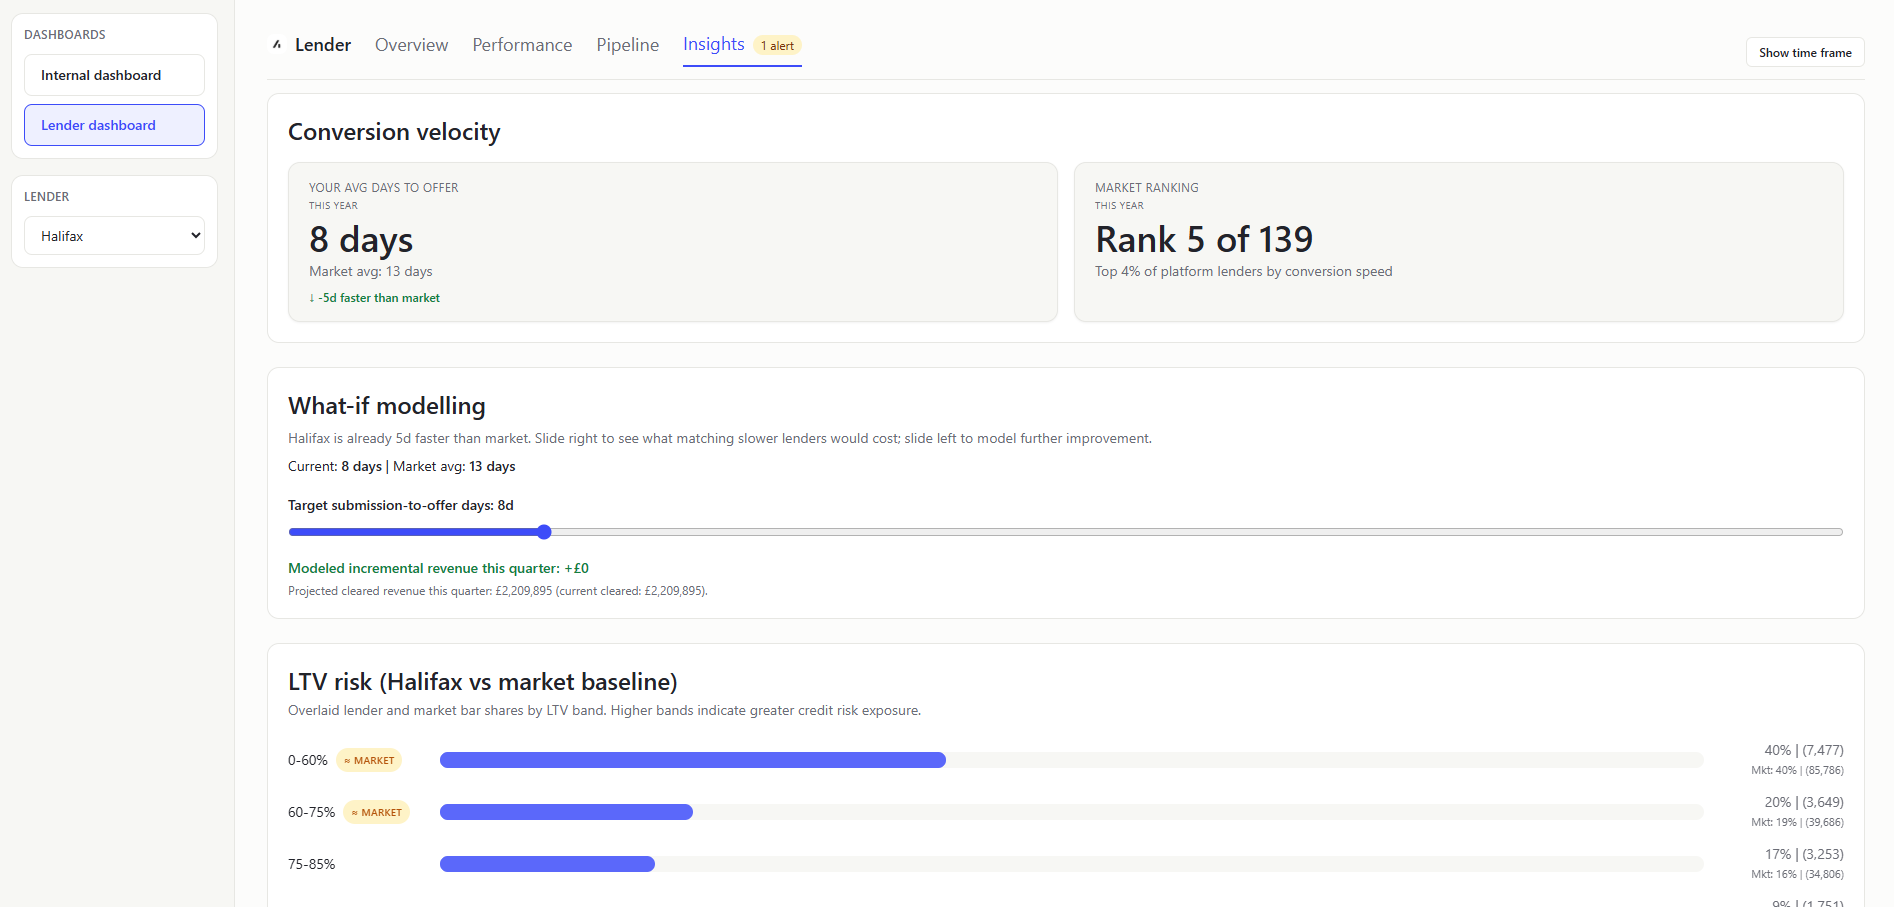Image resolution: width=1894 pixels, height=907 pixels.
Task: Click the MARKET badge beside 60-75%
Action: point(376,812)
